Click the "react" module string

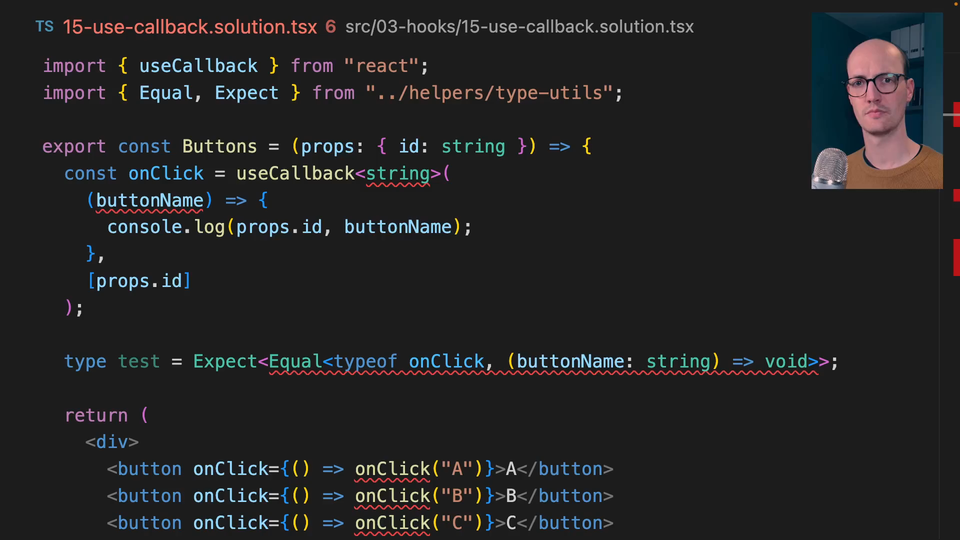click(x=385, y=66)
